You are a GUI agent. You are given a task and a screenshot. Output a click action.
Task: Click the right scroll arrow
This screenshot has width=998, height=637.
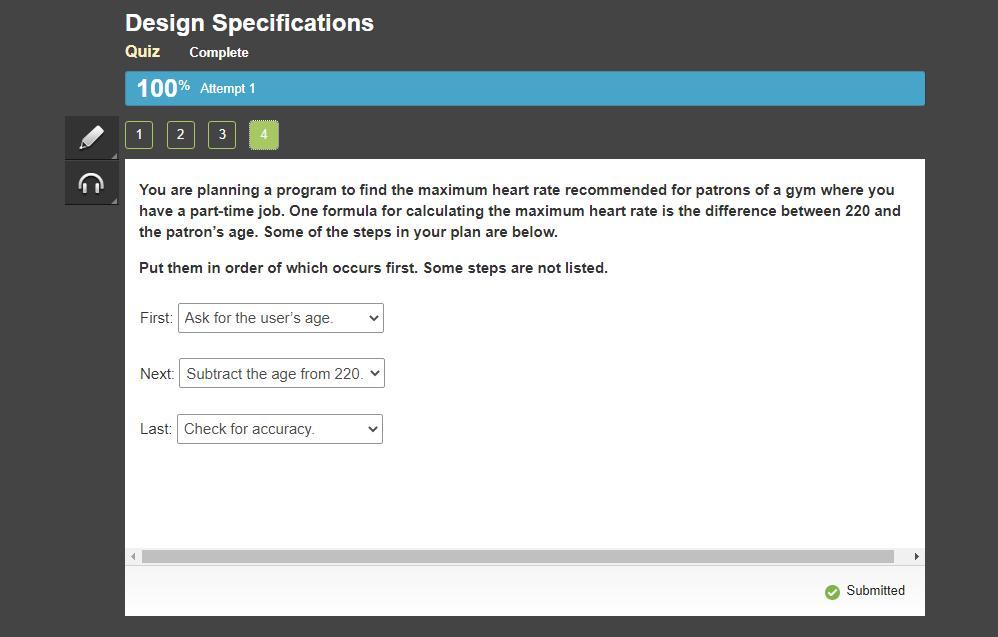coord(916,556)
